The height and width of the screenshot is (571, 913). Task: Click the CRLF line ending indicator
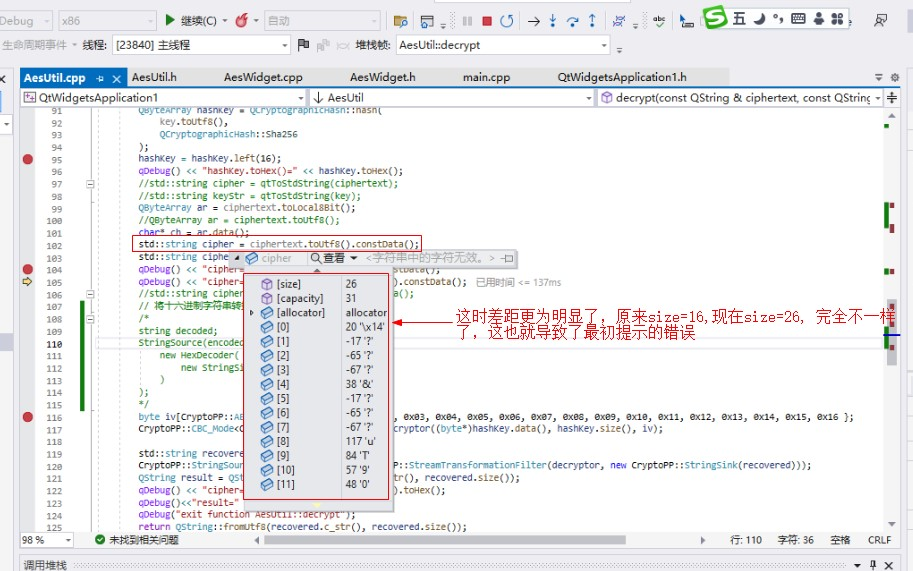[x=879, y=540]
